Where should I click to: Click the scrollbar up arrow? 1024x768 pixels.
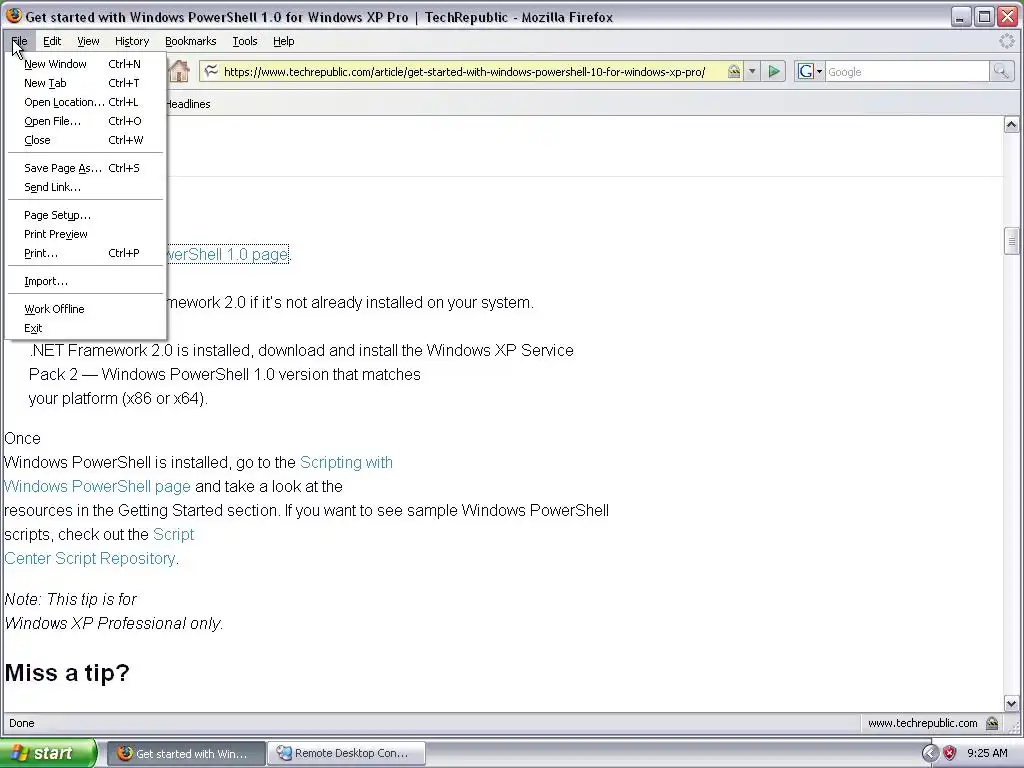[1011, 125]
